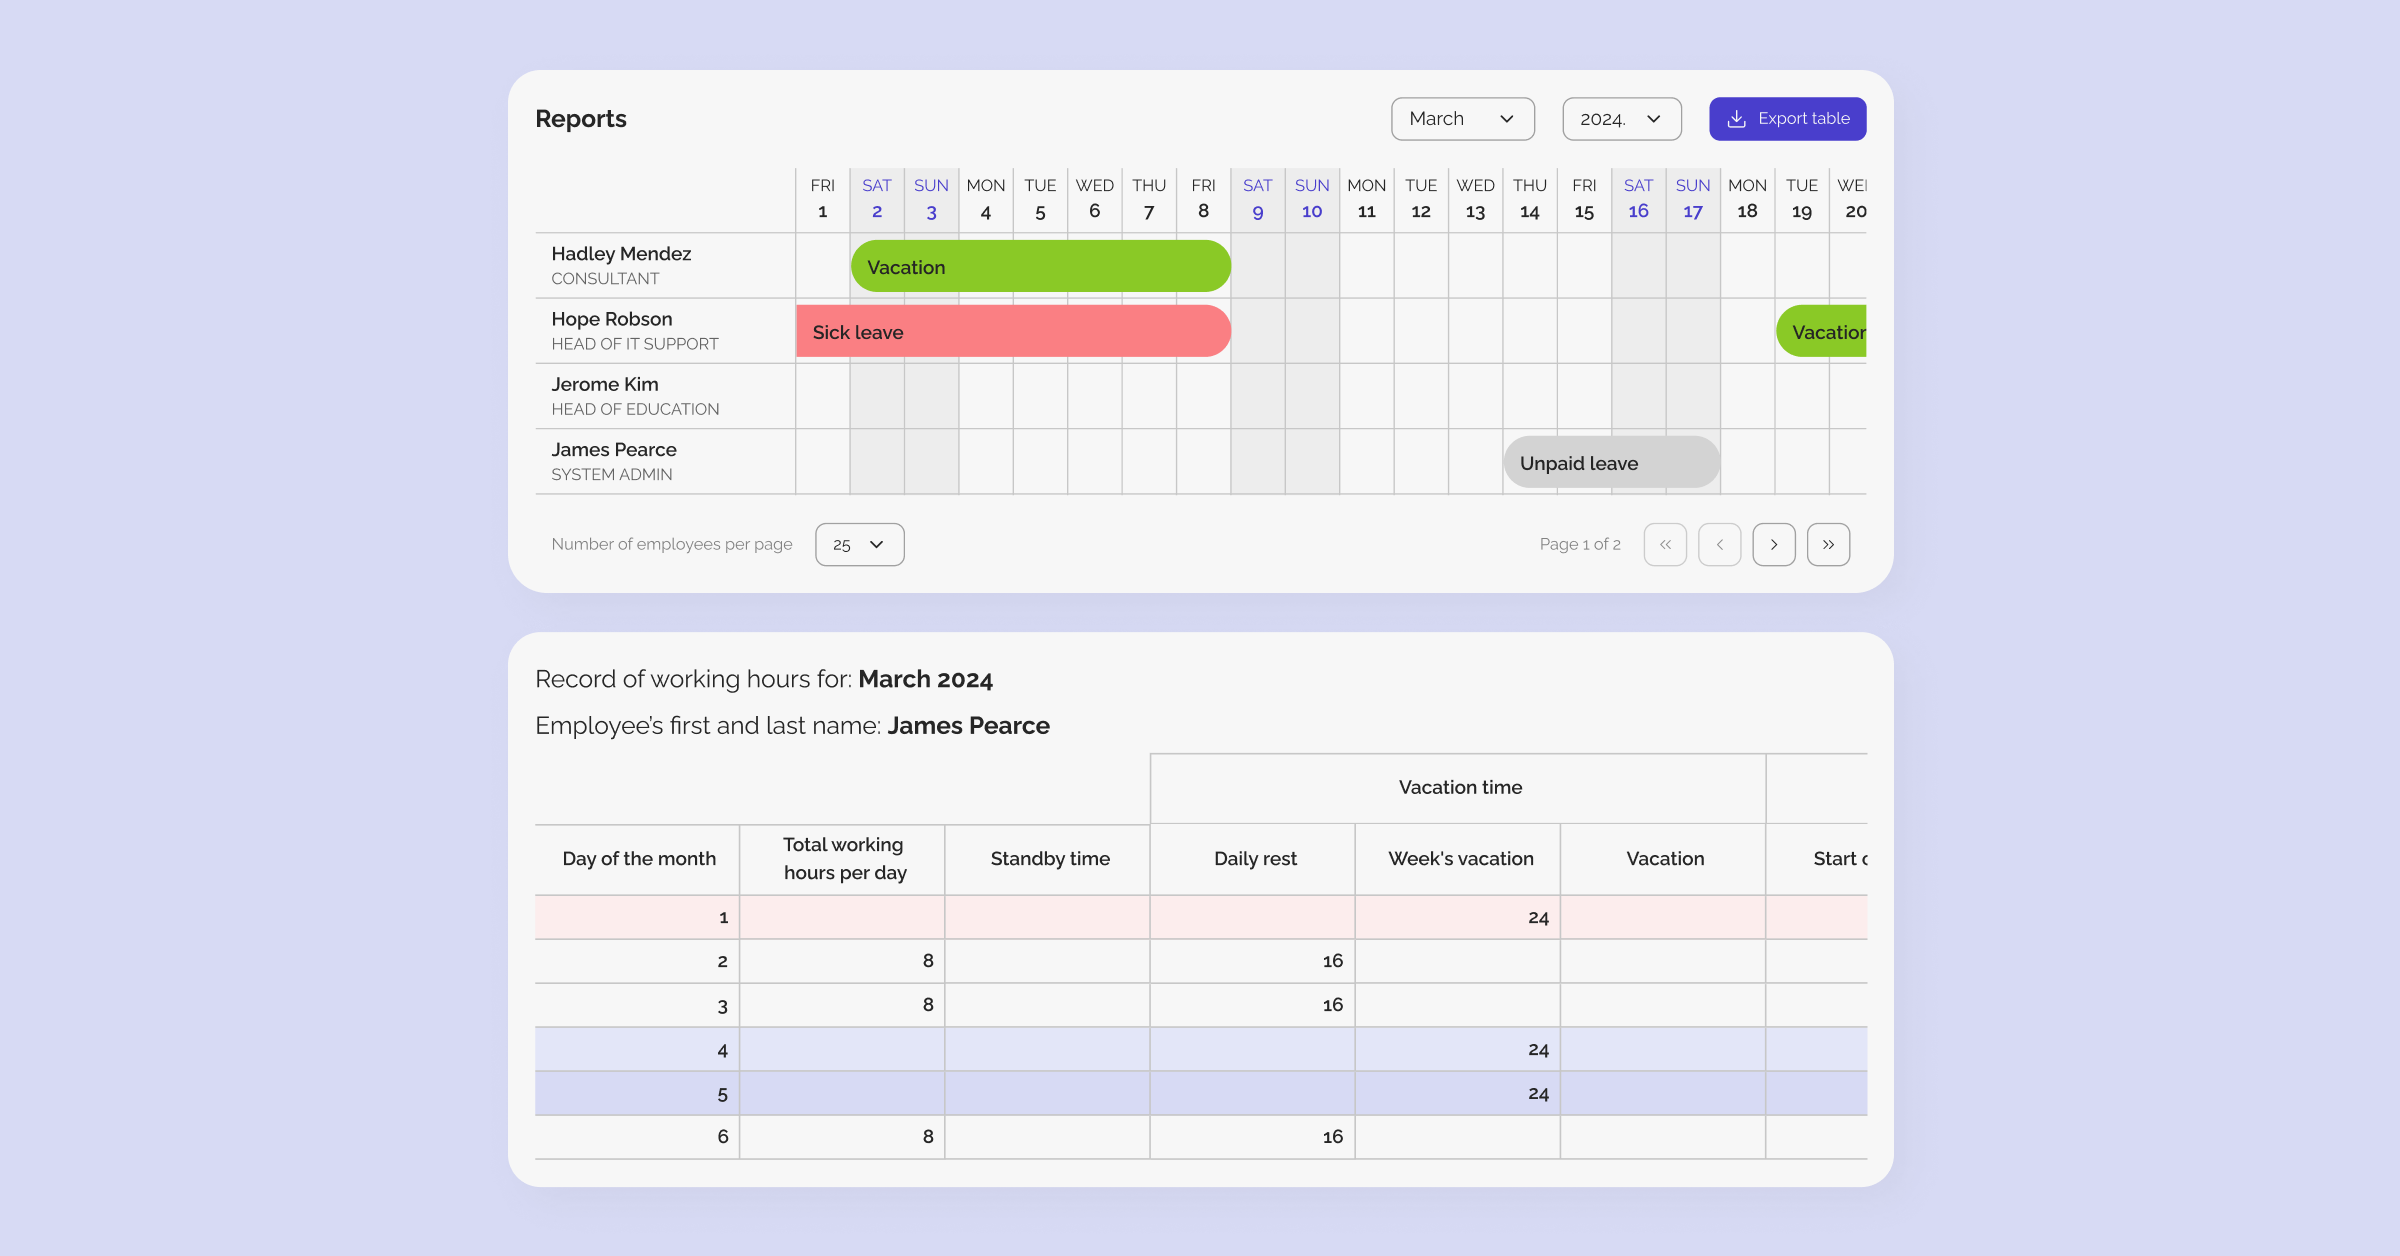This screenshot has width=2400, height=1256.
Task: Click the Export table button
Action: click(x=1787, y=119)
